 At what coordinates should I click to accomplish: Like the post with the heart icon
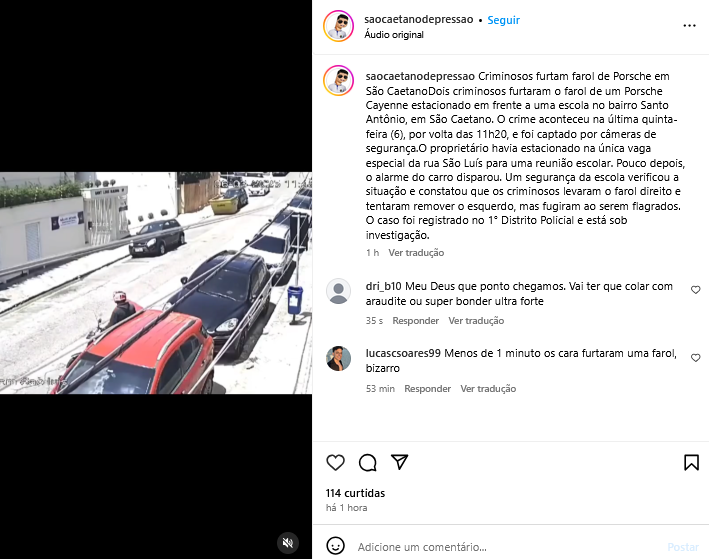coord(336,463)
